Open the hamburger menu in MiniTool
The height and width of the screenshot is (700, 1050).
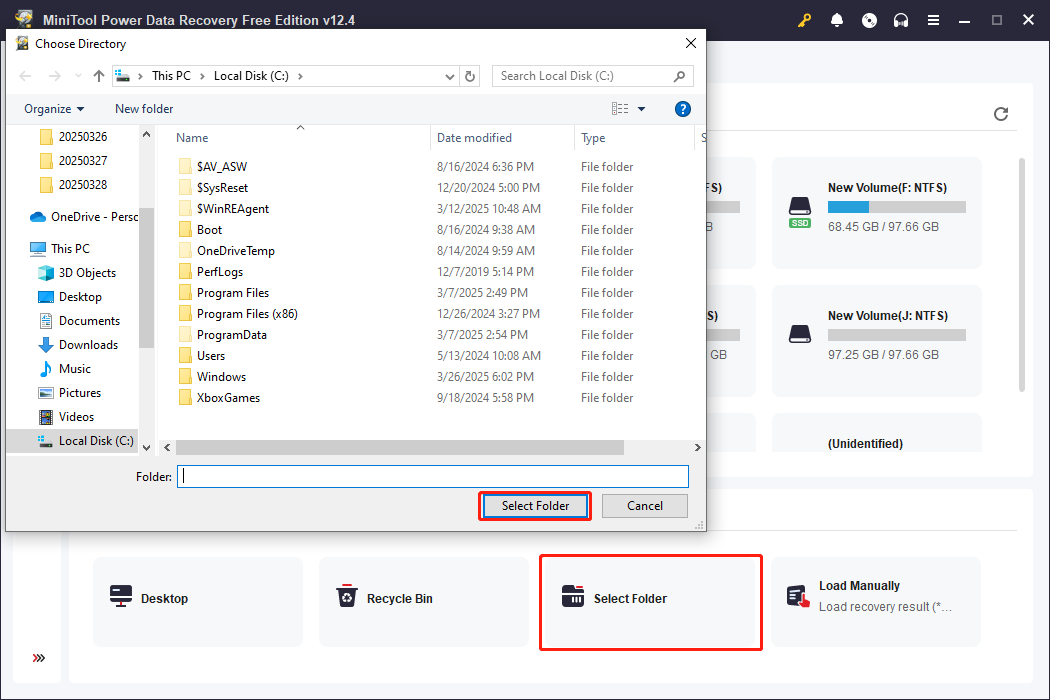933,20
